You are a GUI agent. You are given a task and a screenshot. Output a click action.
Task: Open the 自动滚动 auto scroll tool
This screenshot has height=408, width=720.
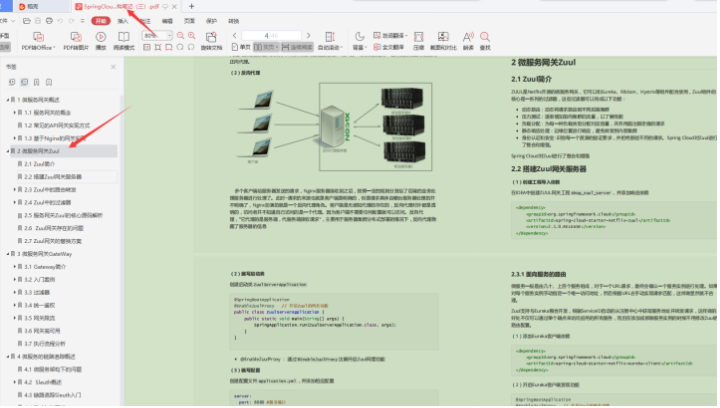330,40
